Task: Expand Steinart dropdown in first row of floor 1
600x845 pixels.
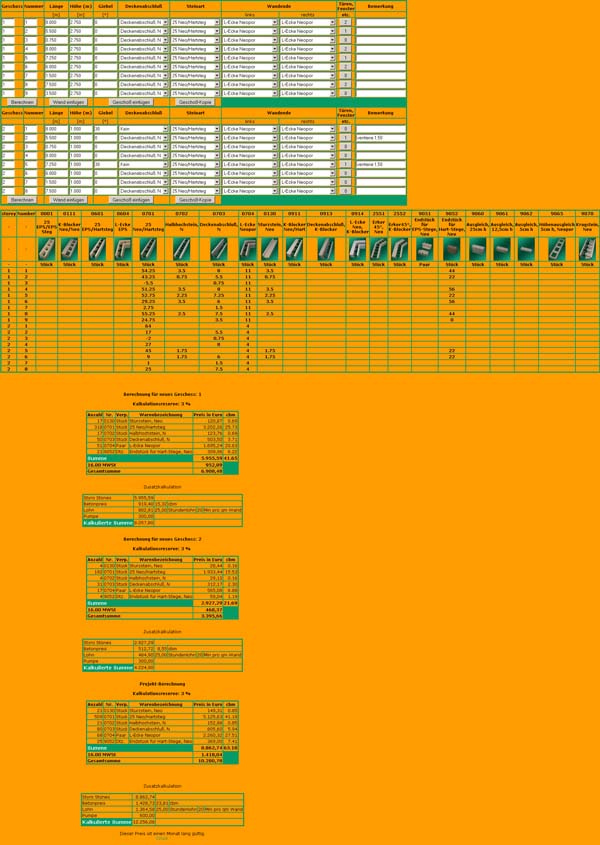Action: click(195, 22)
